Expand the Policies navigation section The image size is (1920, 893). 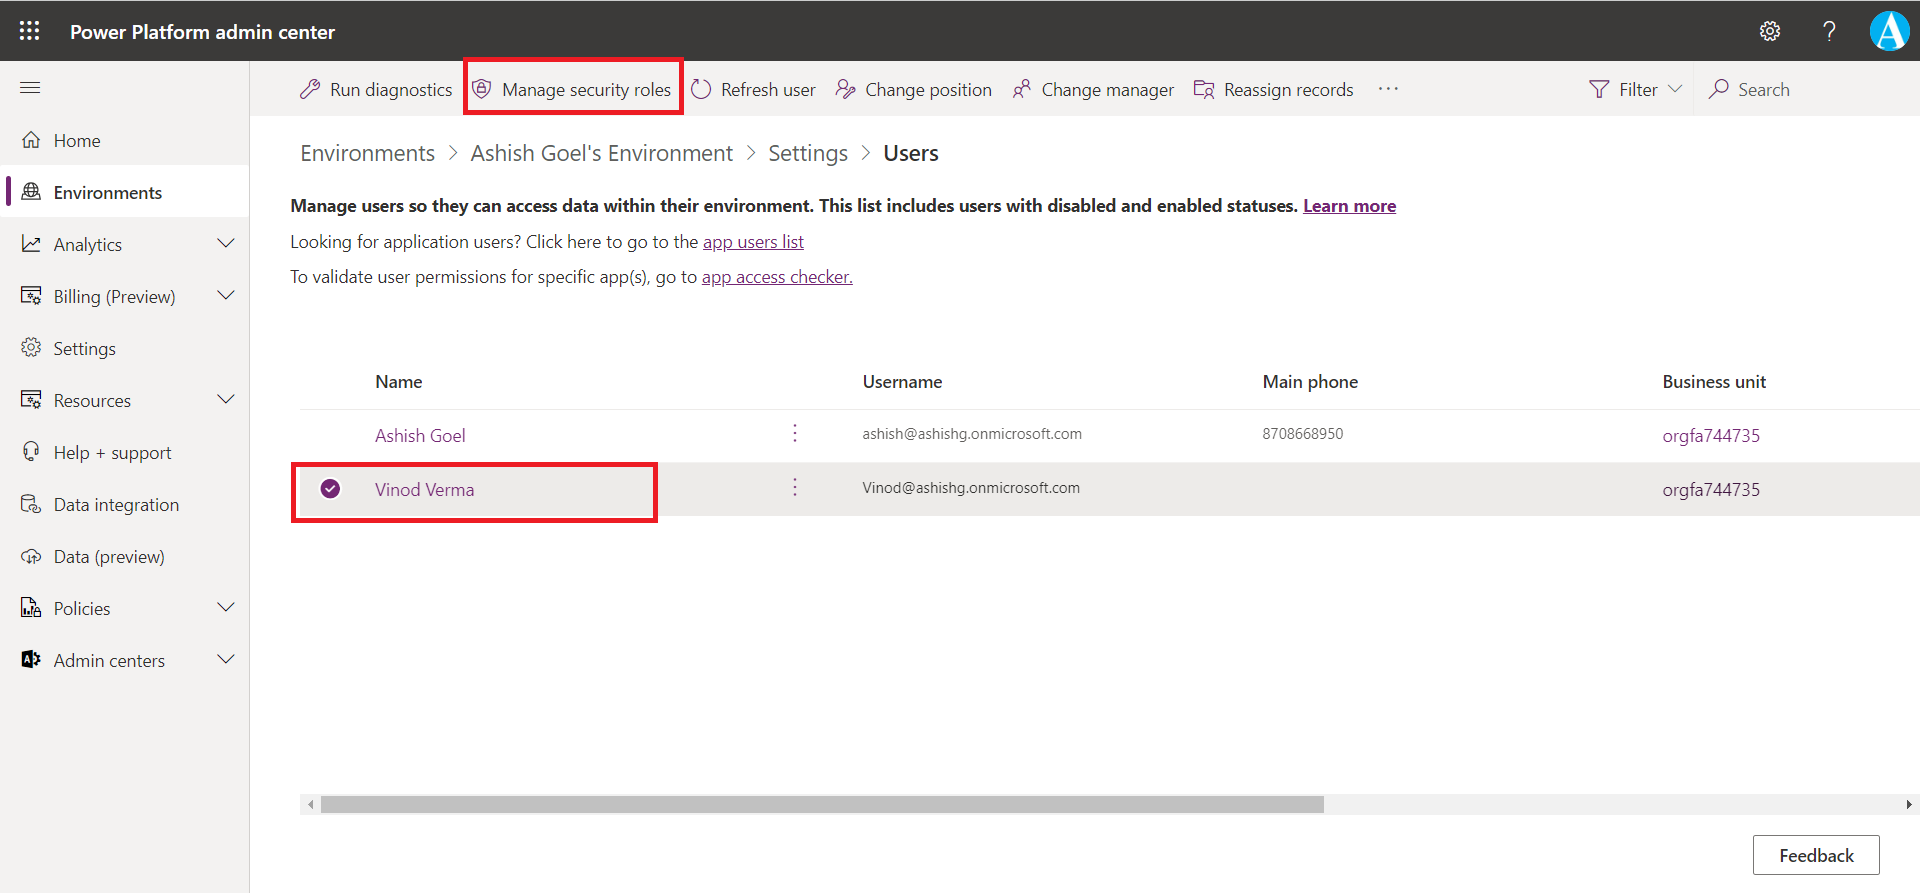(226, 608)
